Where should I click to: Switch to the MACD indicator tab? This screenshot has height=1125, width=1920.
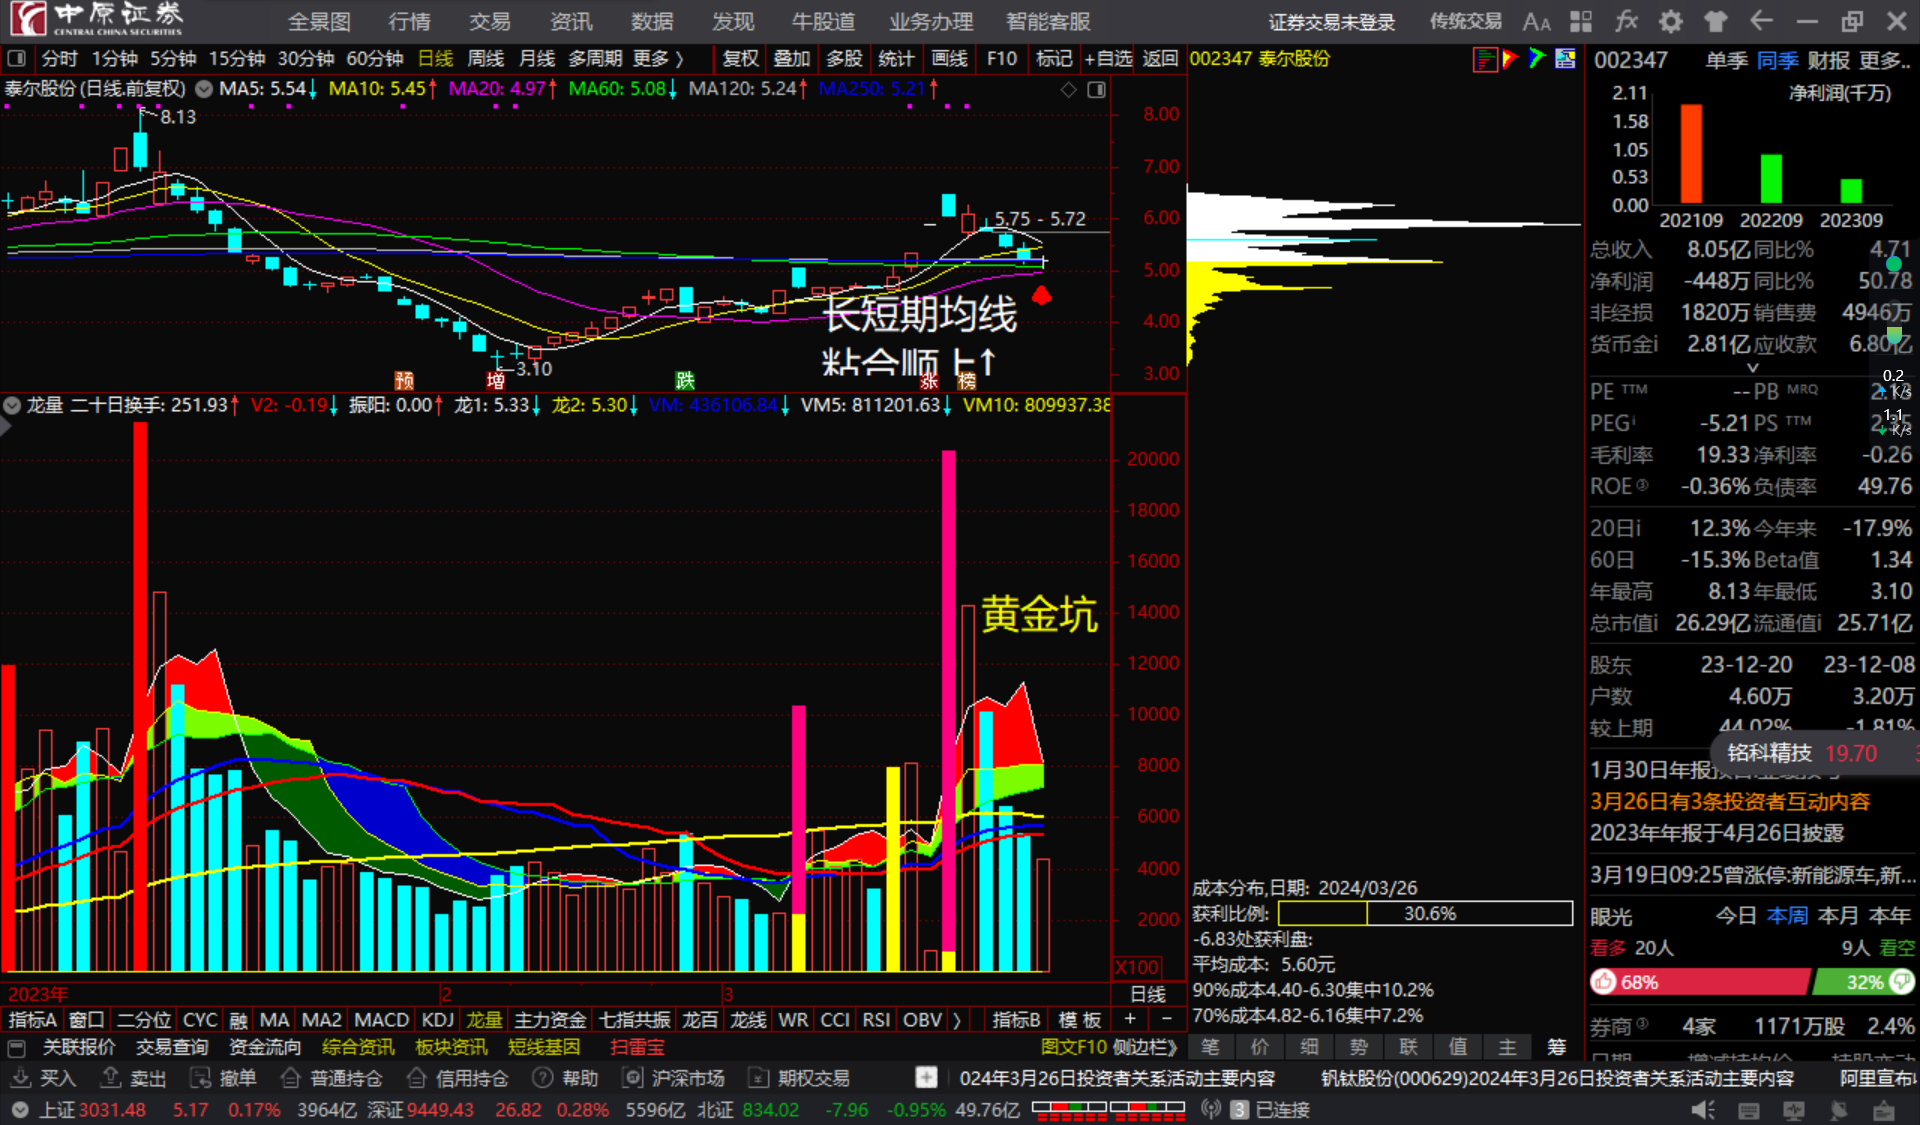coord(381,1020)
